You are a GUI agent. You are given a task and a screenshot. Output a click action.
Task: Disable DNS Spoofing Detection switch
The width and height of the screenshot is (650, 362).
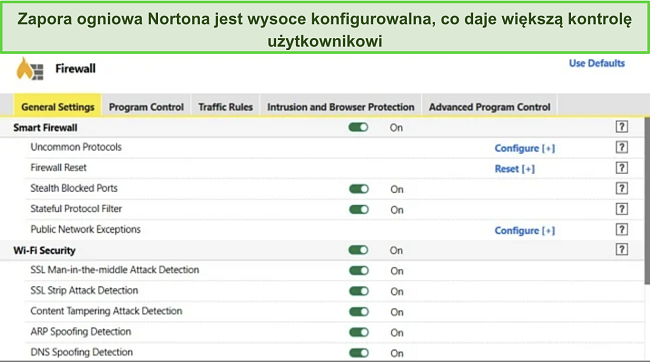point(359,353)
